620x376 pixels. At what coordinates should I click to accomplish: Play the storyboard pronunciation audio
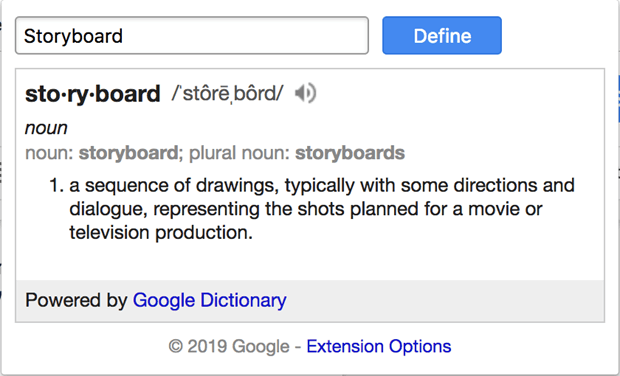[305, 94]
